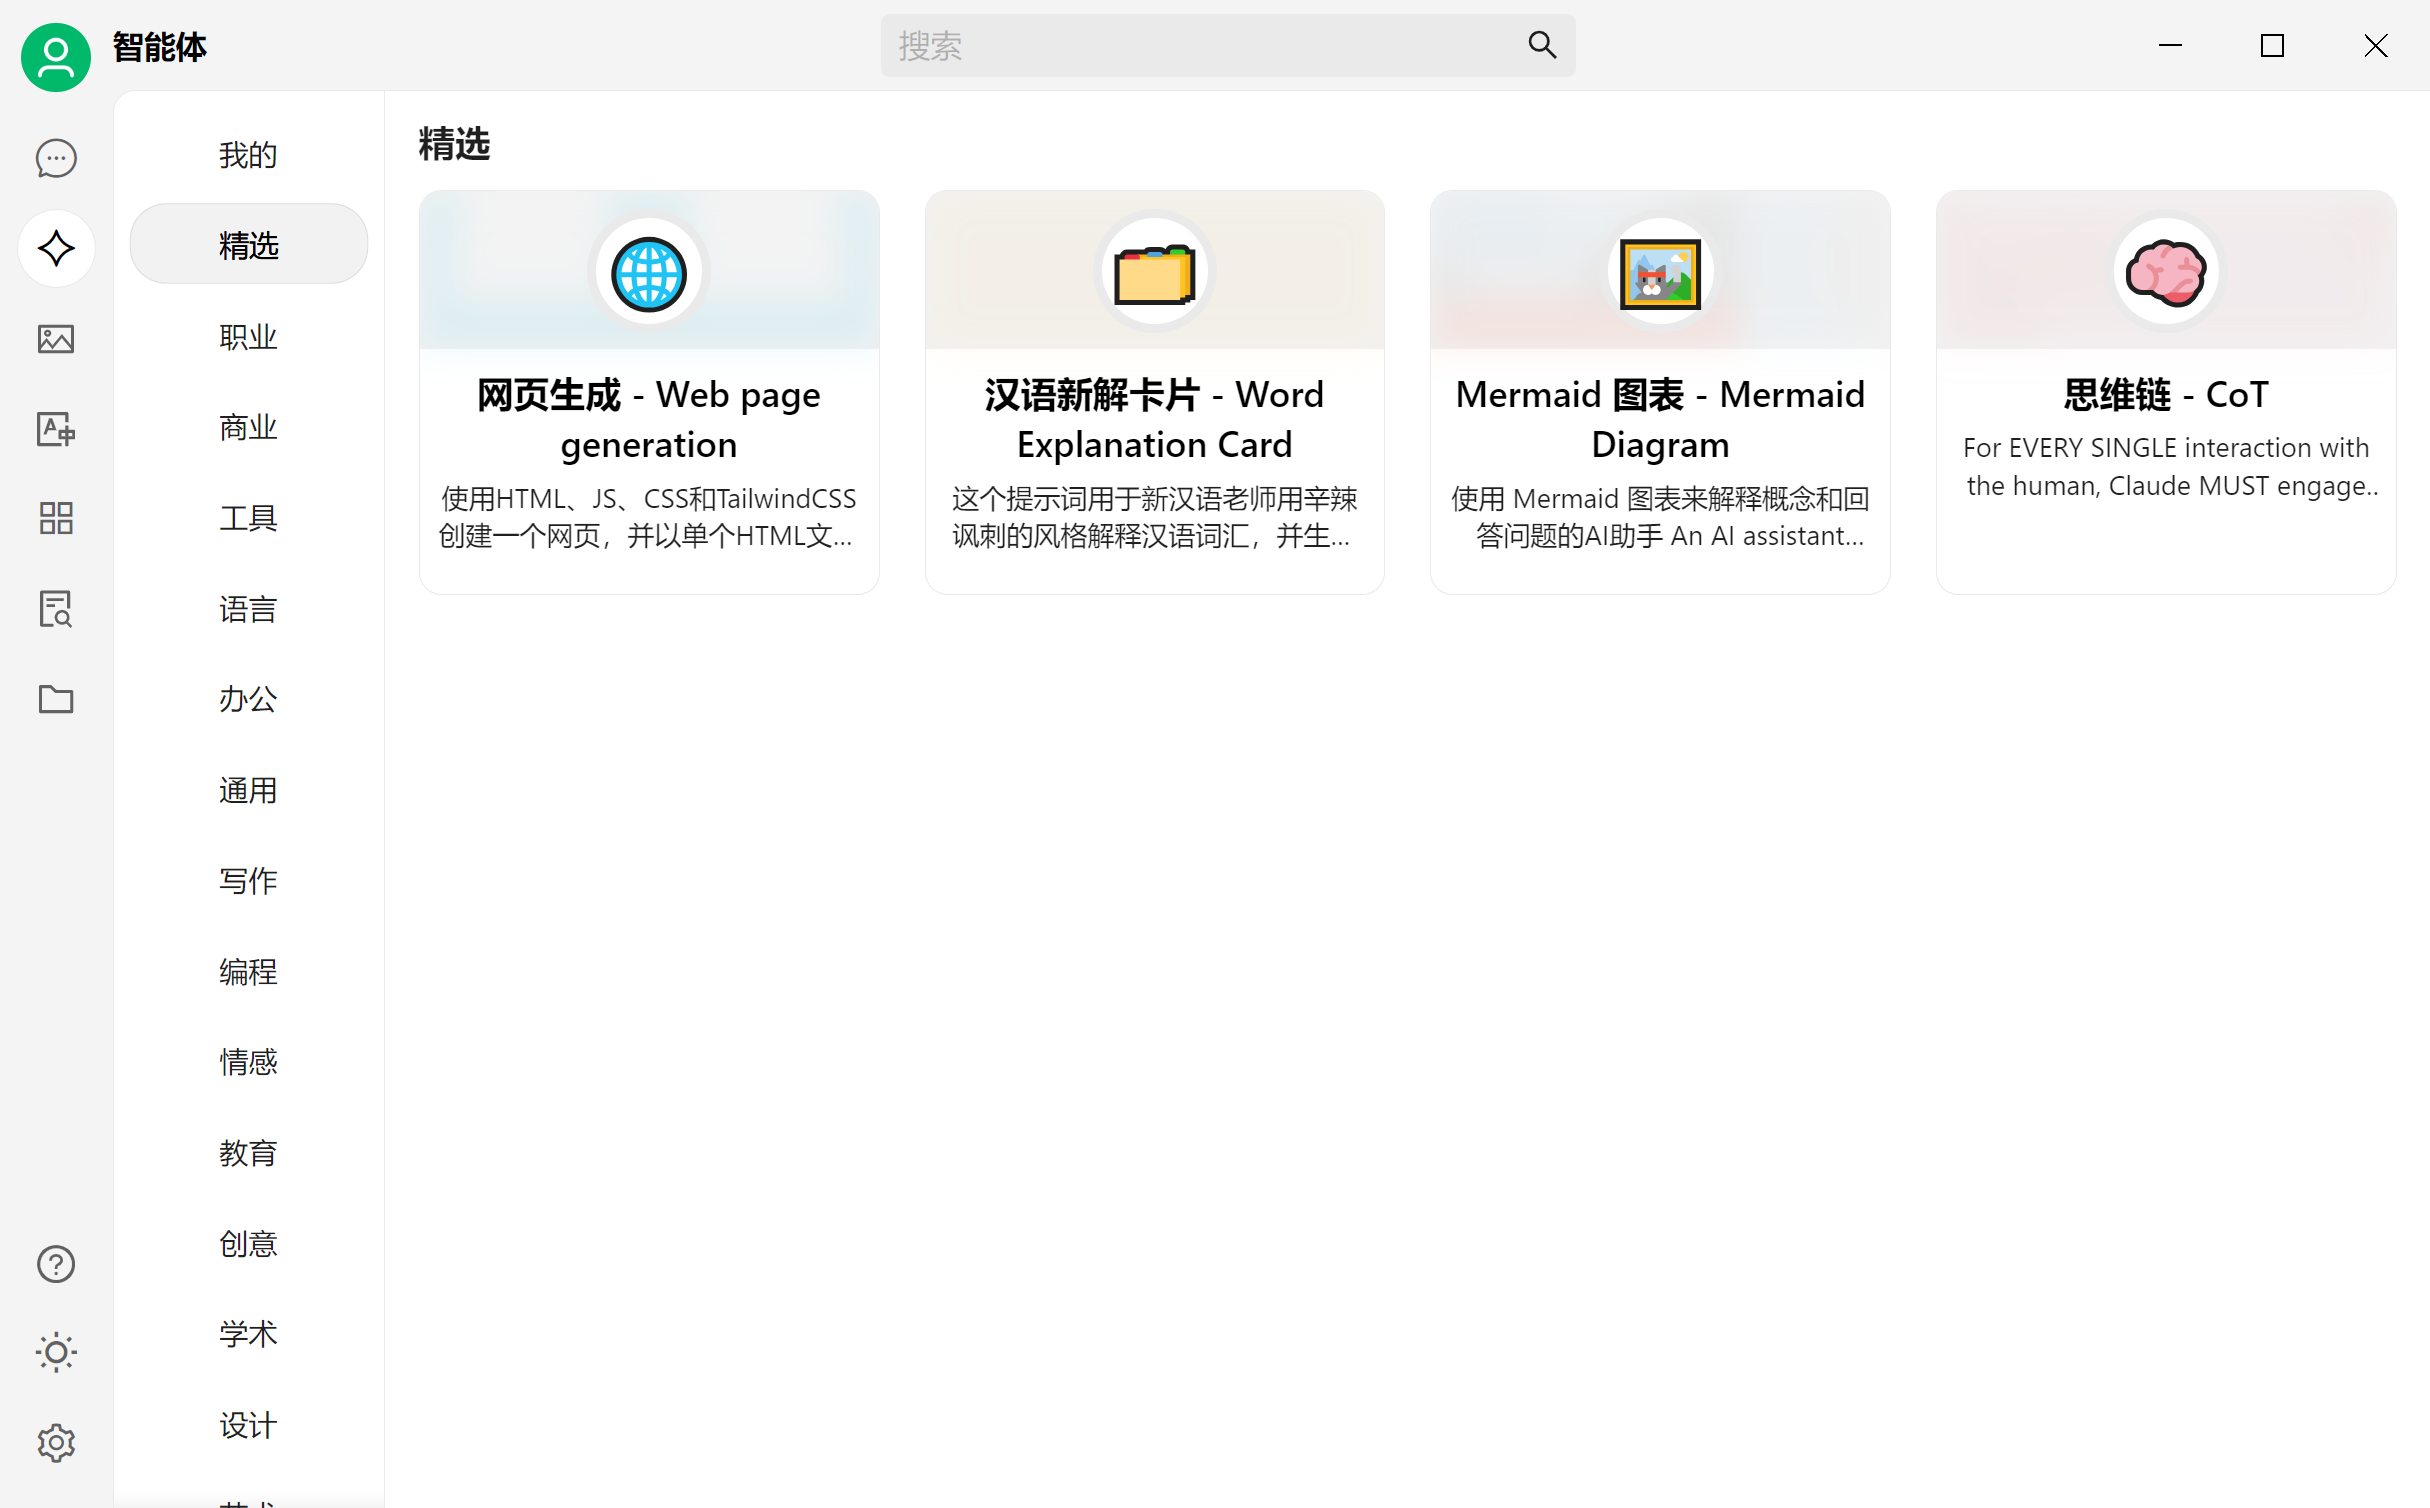The width and height of the screenshot is (2430, 1508).
Task: Select the 编程 category tab
Action: tap(248, 971)
